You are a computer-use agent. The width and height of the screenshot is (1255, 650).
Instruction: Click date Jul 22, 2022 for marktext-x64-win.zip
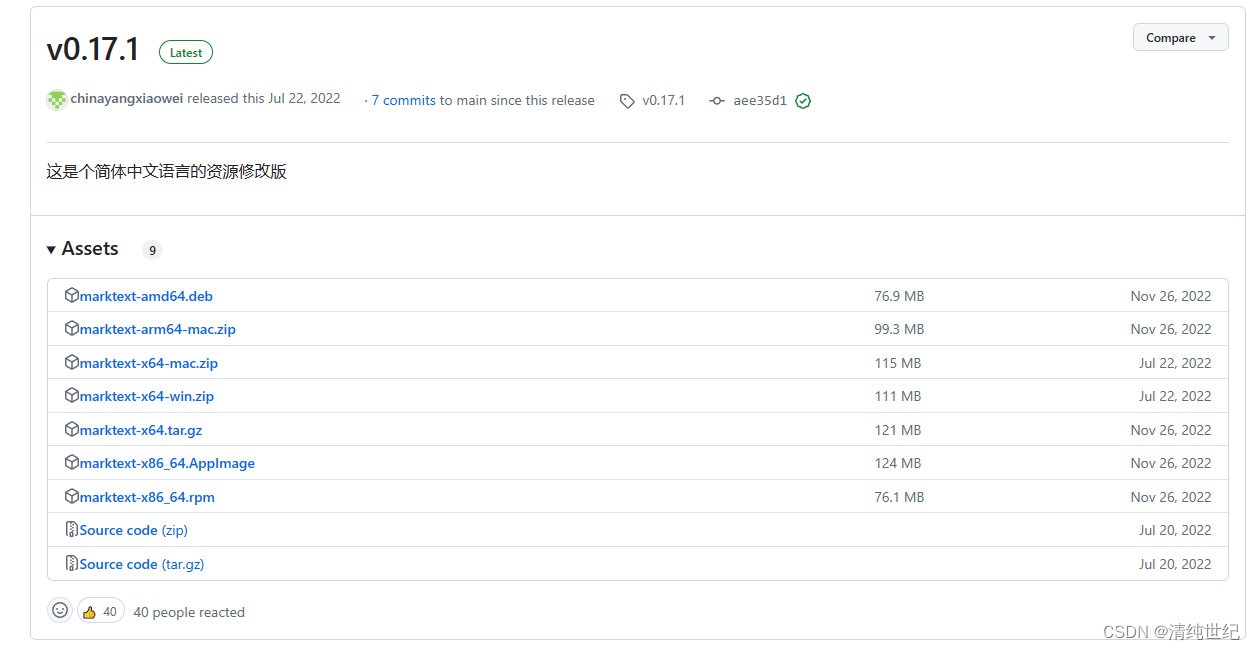coord(1175,396)
